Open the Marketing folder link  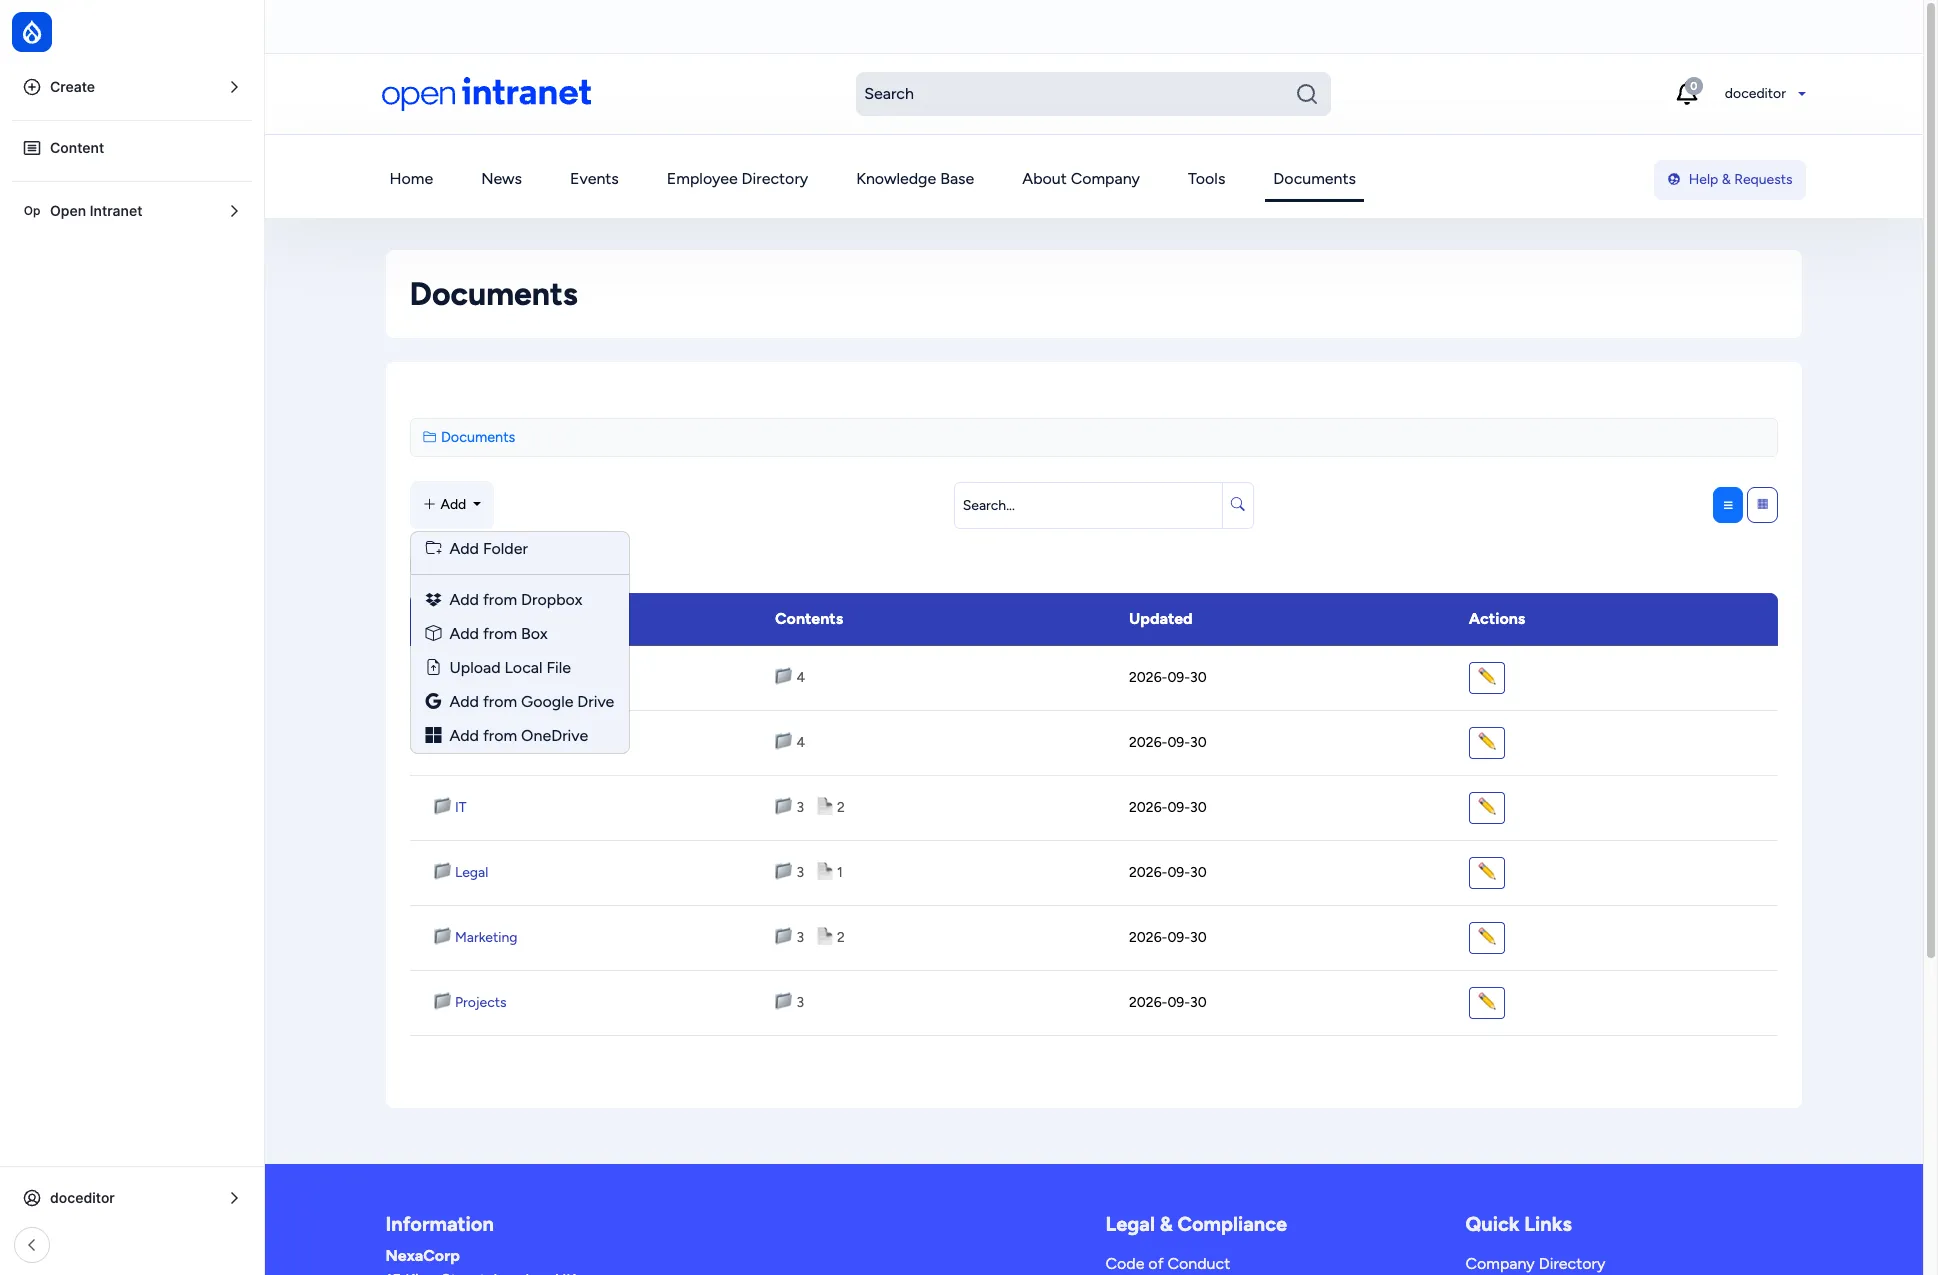coord(485,937)
